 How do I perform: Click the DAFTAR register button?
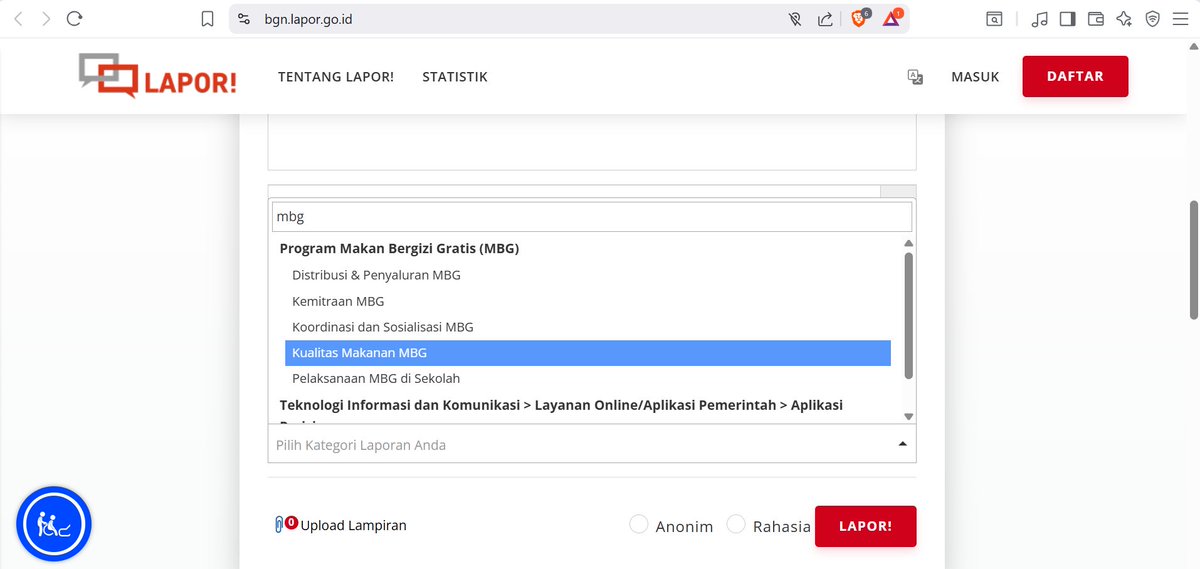click(1075, 76)
